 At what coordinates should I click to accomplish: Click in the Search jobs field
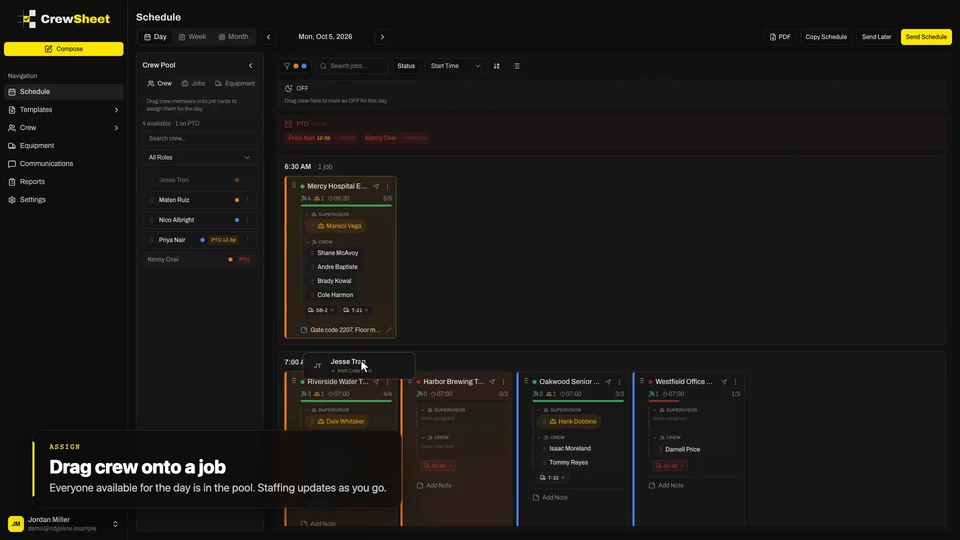point(353,66)
